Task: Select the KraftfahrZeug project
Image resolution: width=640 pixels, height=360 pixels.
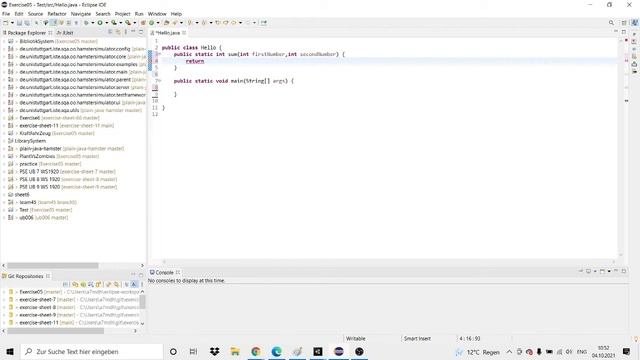Action: tap(35, 133)
